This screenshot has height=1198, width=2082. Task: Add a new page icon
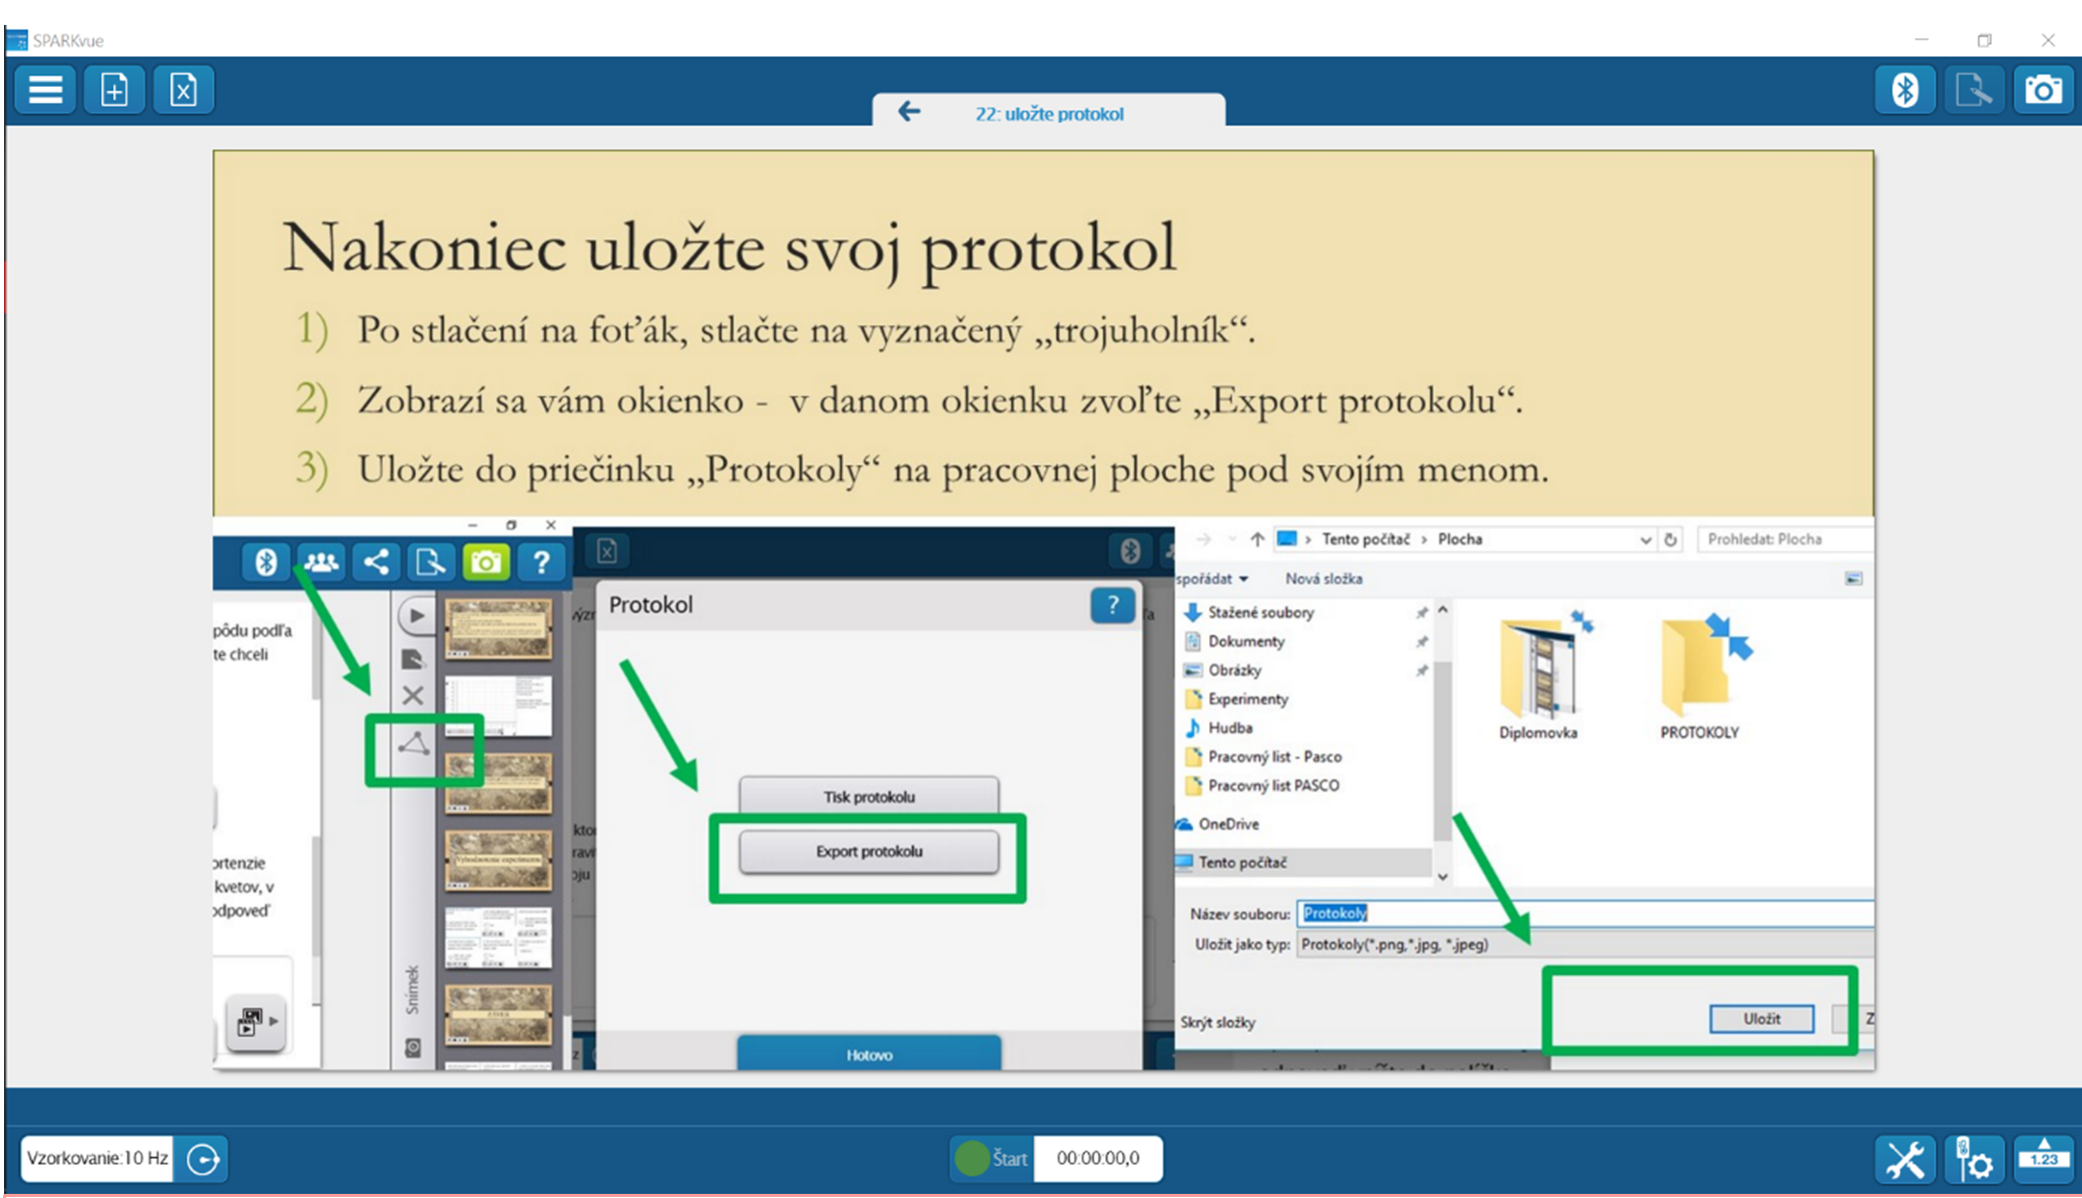coord(115,90)
